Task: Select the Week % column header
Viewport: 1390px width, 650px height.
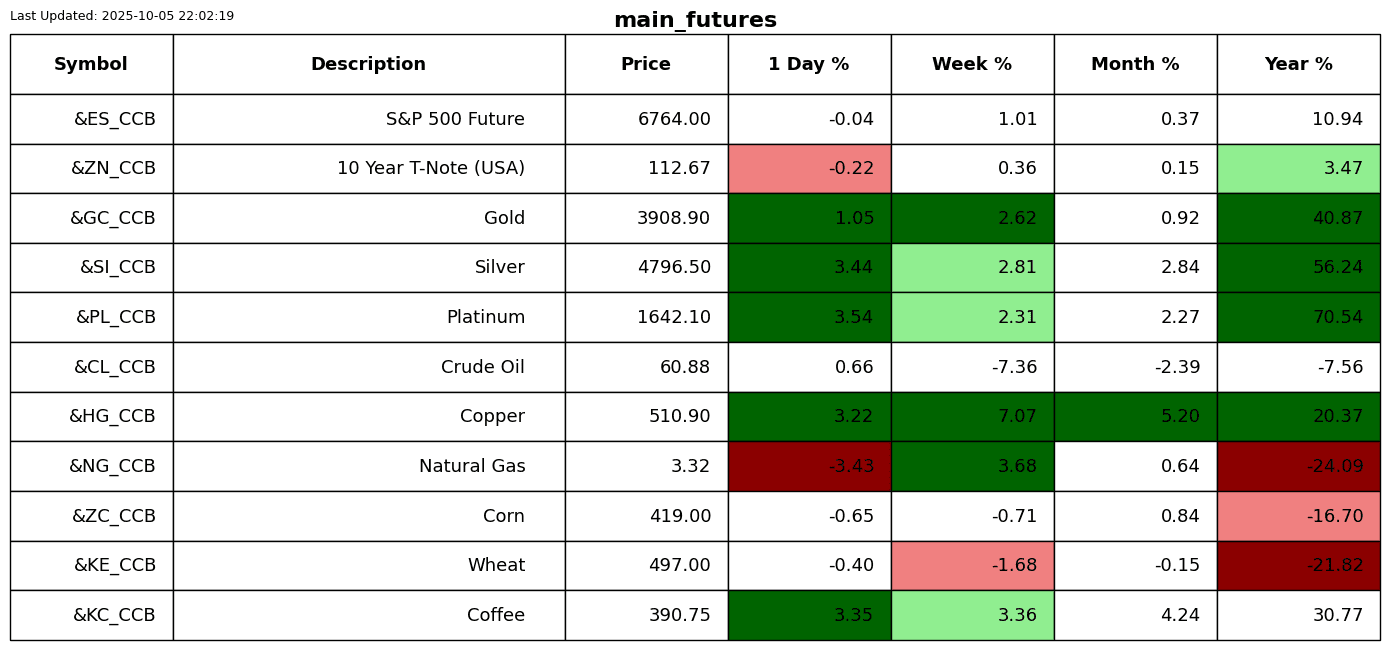Action: [x=972, y=64]
